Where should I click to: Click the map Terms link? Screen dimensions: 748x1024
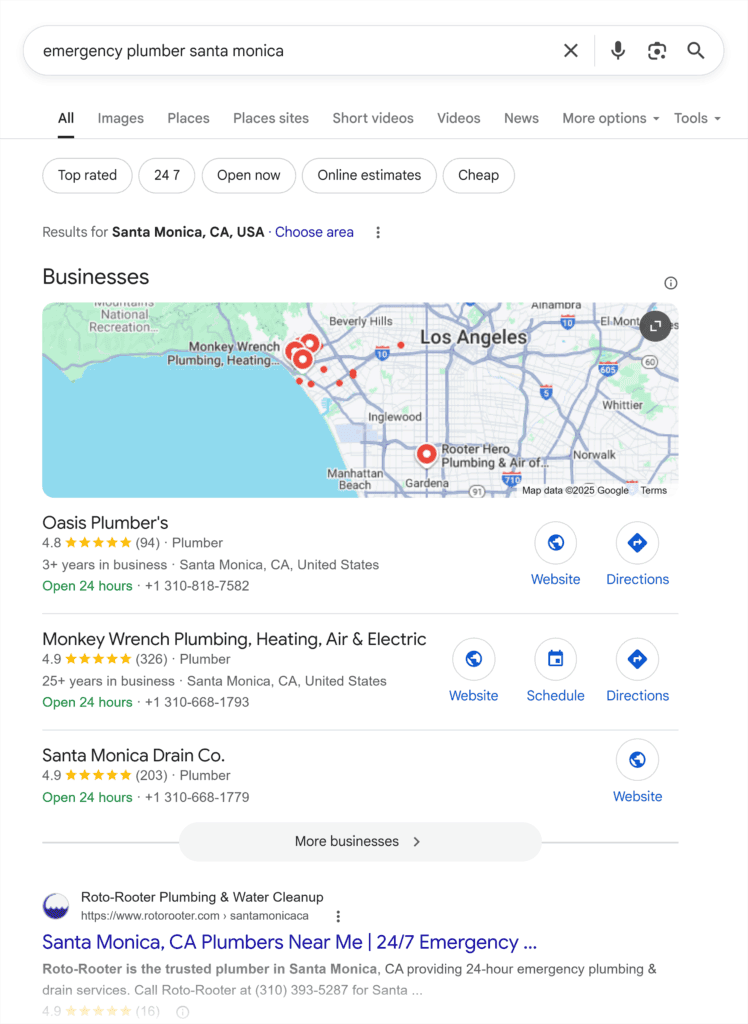click(x=653, y=490)
